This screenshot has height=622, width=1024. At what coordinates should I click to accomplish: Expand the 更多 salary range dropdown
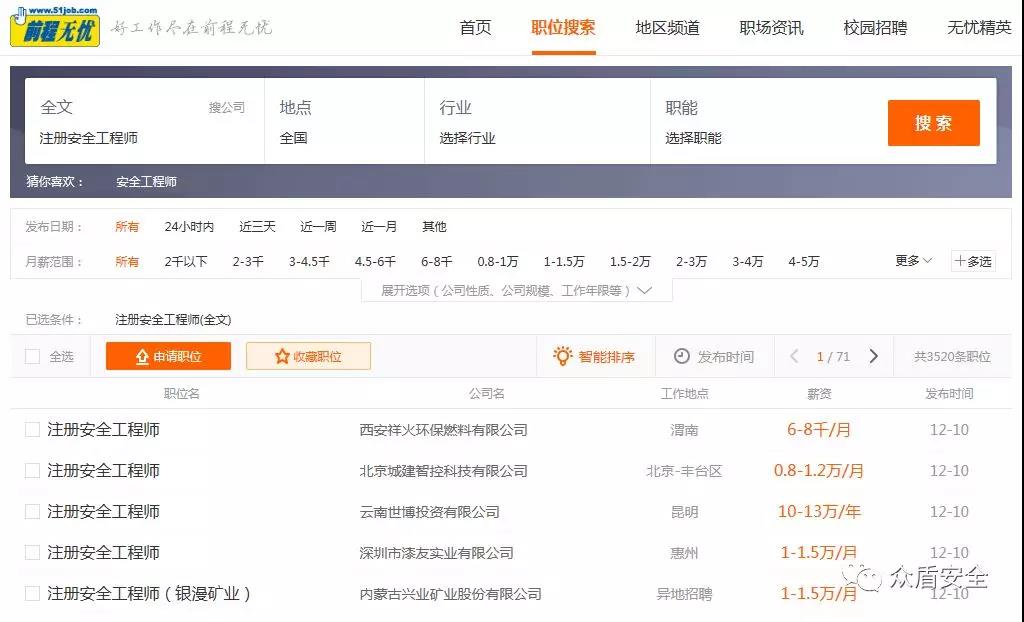[x=913, y=261]
